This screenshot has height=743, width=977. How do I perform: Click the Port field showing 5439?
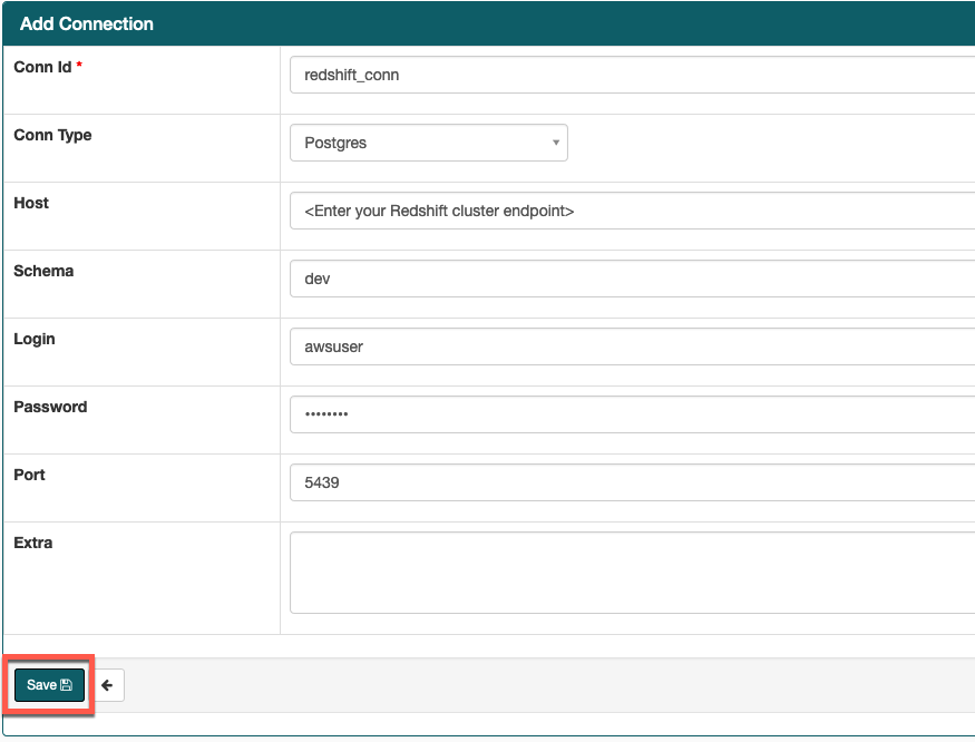click(x=630, y=482)
